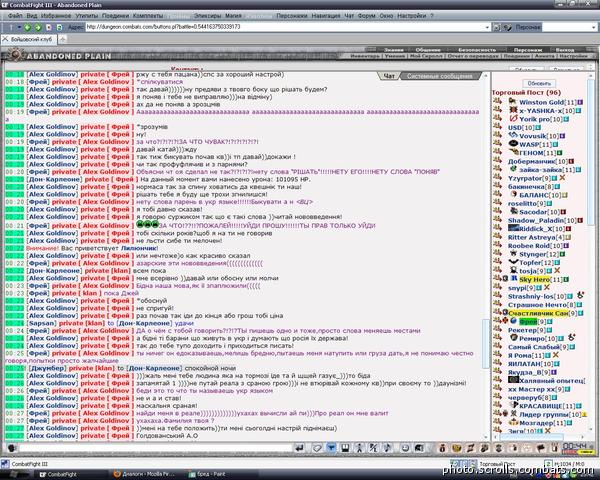Switch to Системные сообщения tab
The image size is (600, 480).
(x=439, y=76)
